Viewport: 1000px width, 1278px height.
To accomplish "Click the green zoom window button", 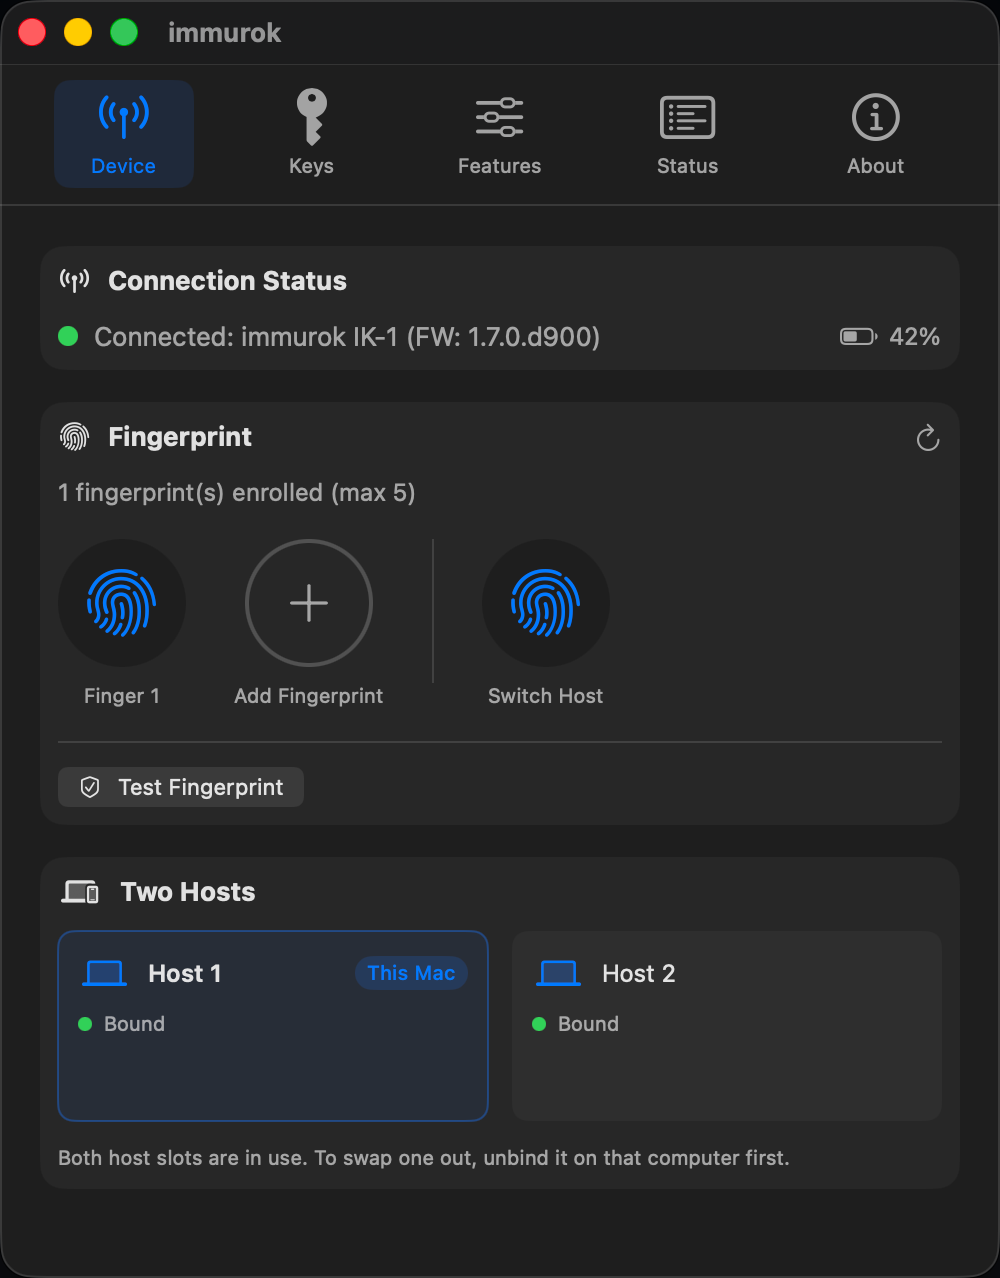I will [124, 32].
